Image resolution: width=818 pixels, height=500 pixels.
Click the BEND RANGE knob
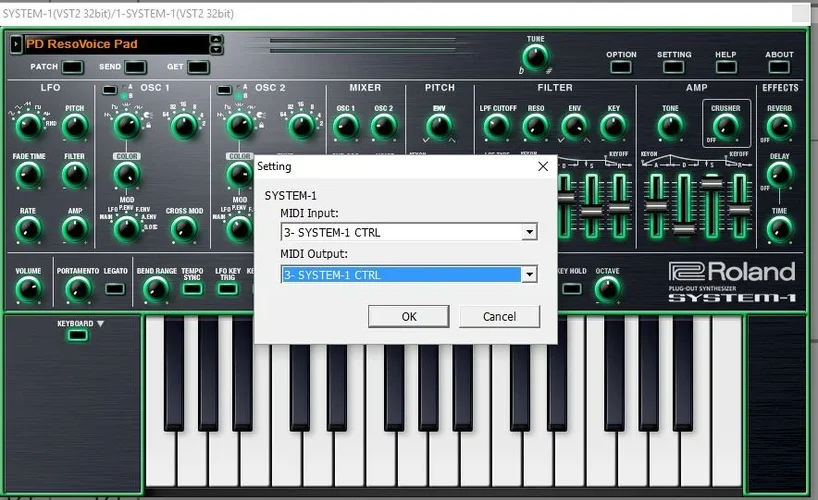pyautogui.click(x=155, y=290)
